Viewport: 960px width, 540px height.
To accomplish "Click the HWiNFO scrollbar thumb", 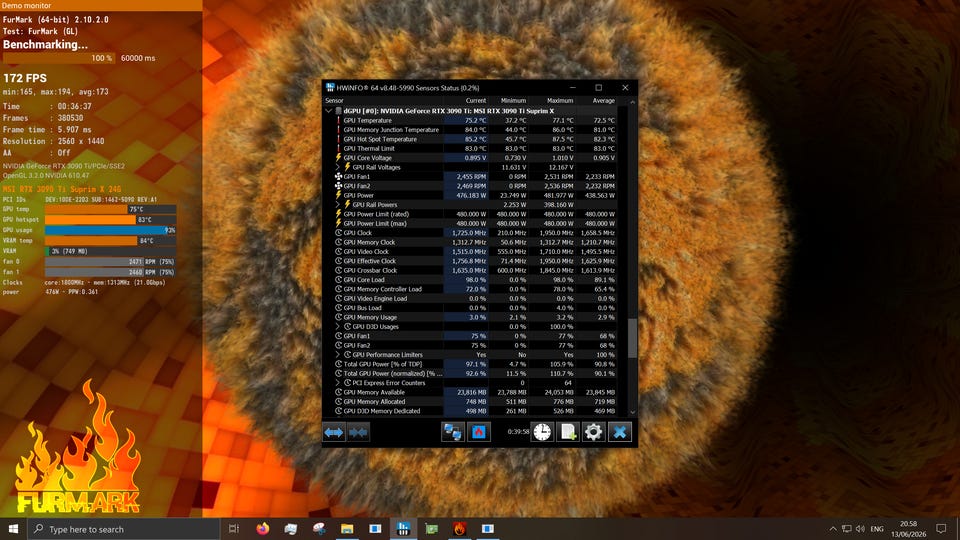I will [632, 338].
